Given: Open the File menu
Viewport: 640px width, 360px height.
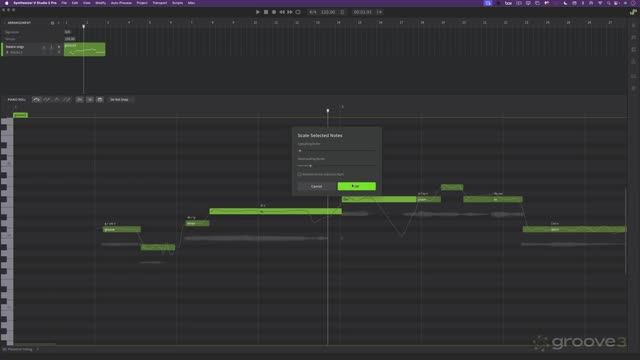Looking at the screenshot, I should click(x=64, y=3).
